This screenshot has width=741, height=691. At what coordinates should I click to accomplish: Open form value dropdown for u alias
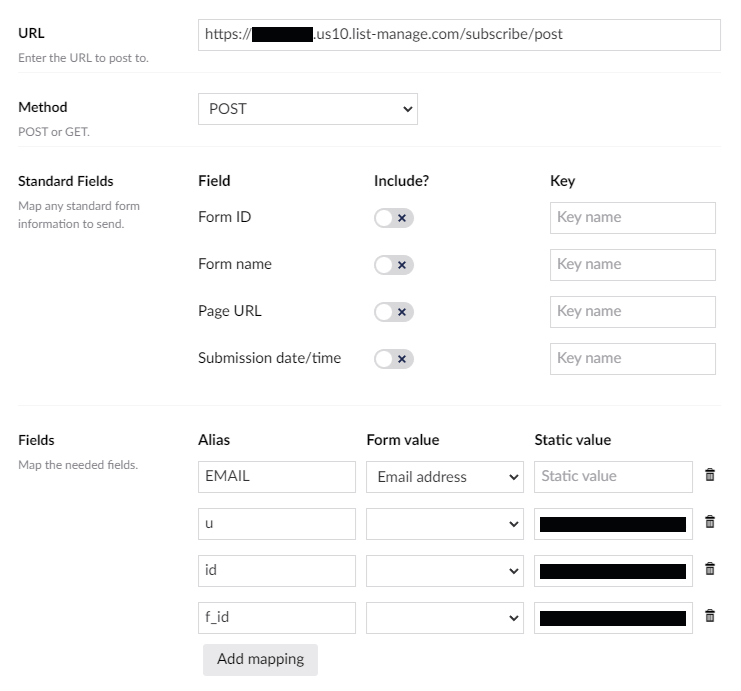click(445, 524)
